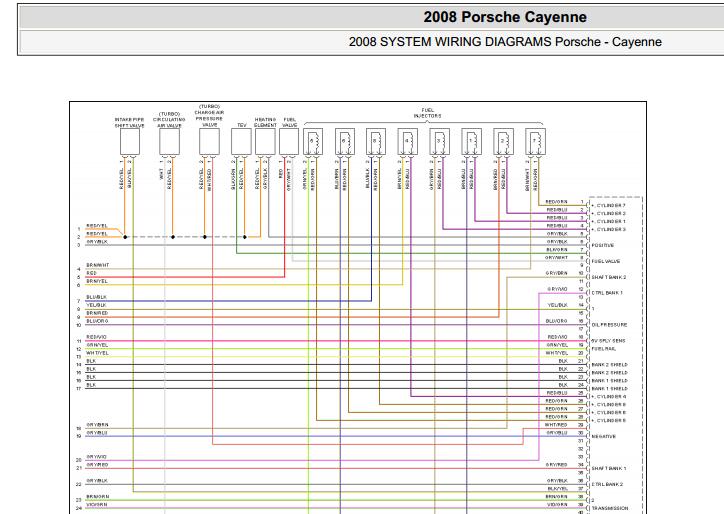Click the 'CYLINDER 4' connector pin label
724x514 pixels.
click(611, 397)
